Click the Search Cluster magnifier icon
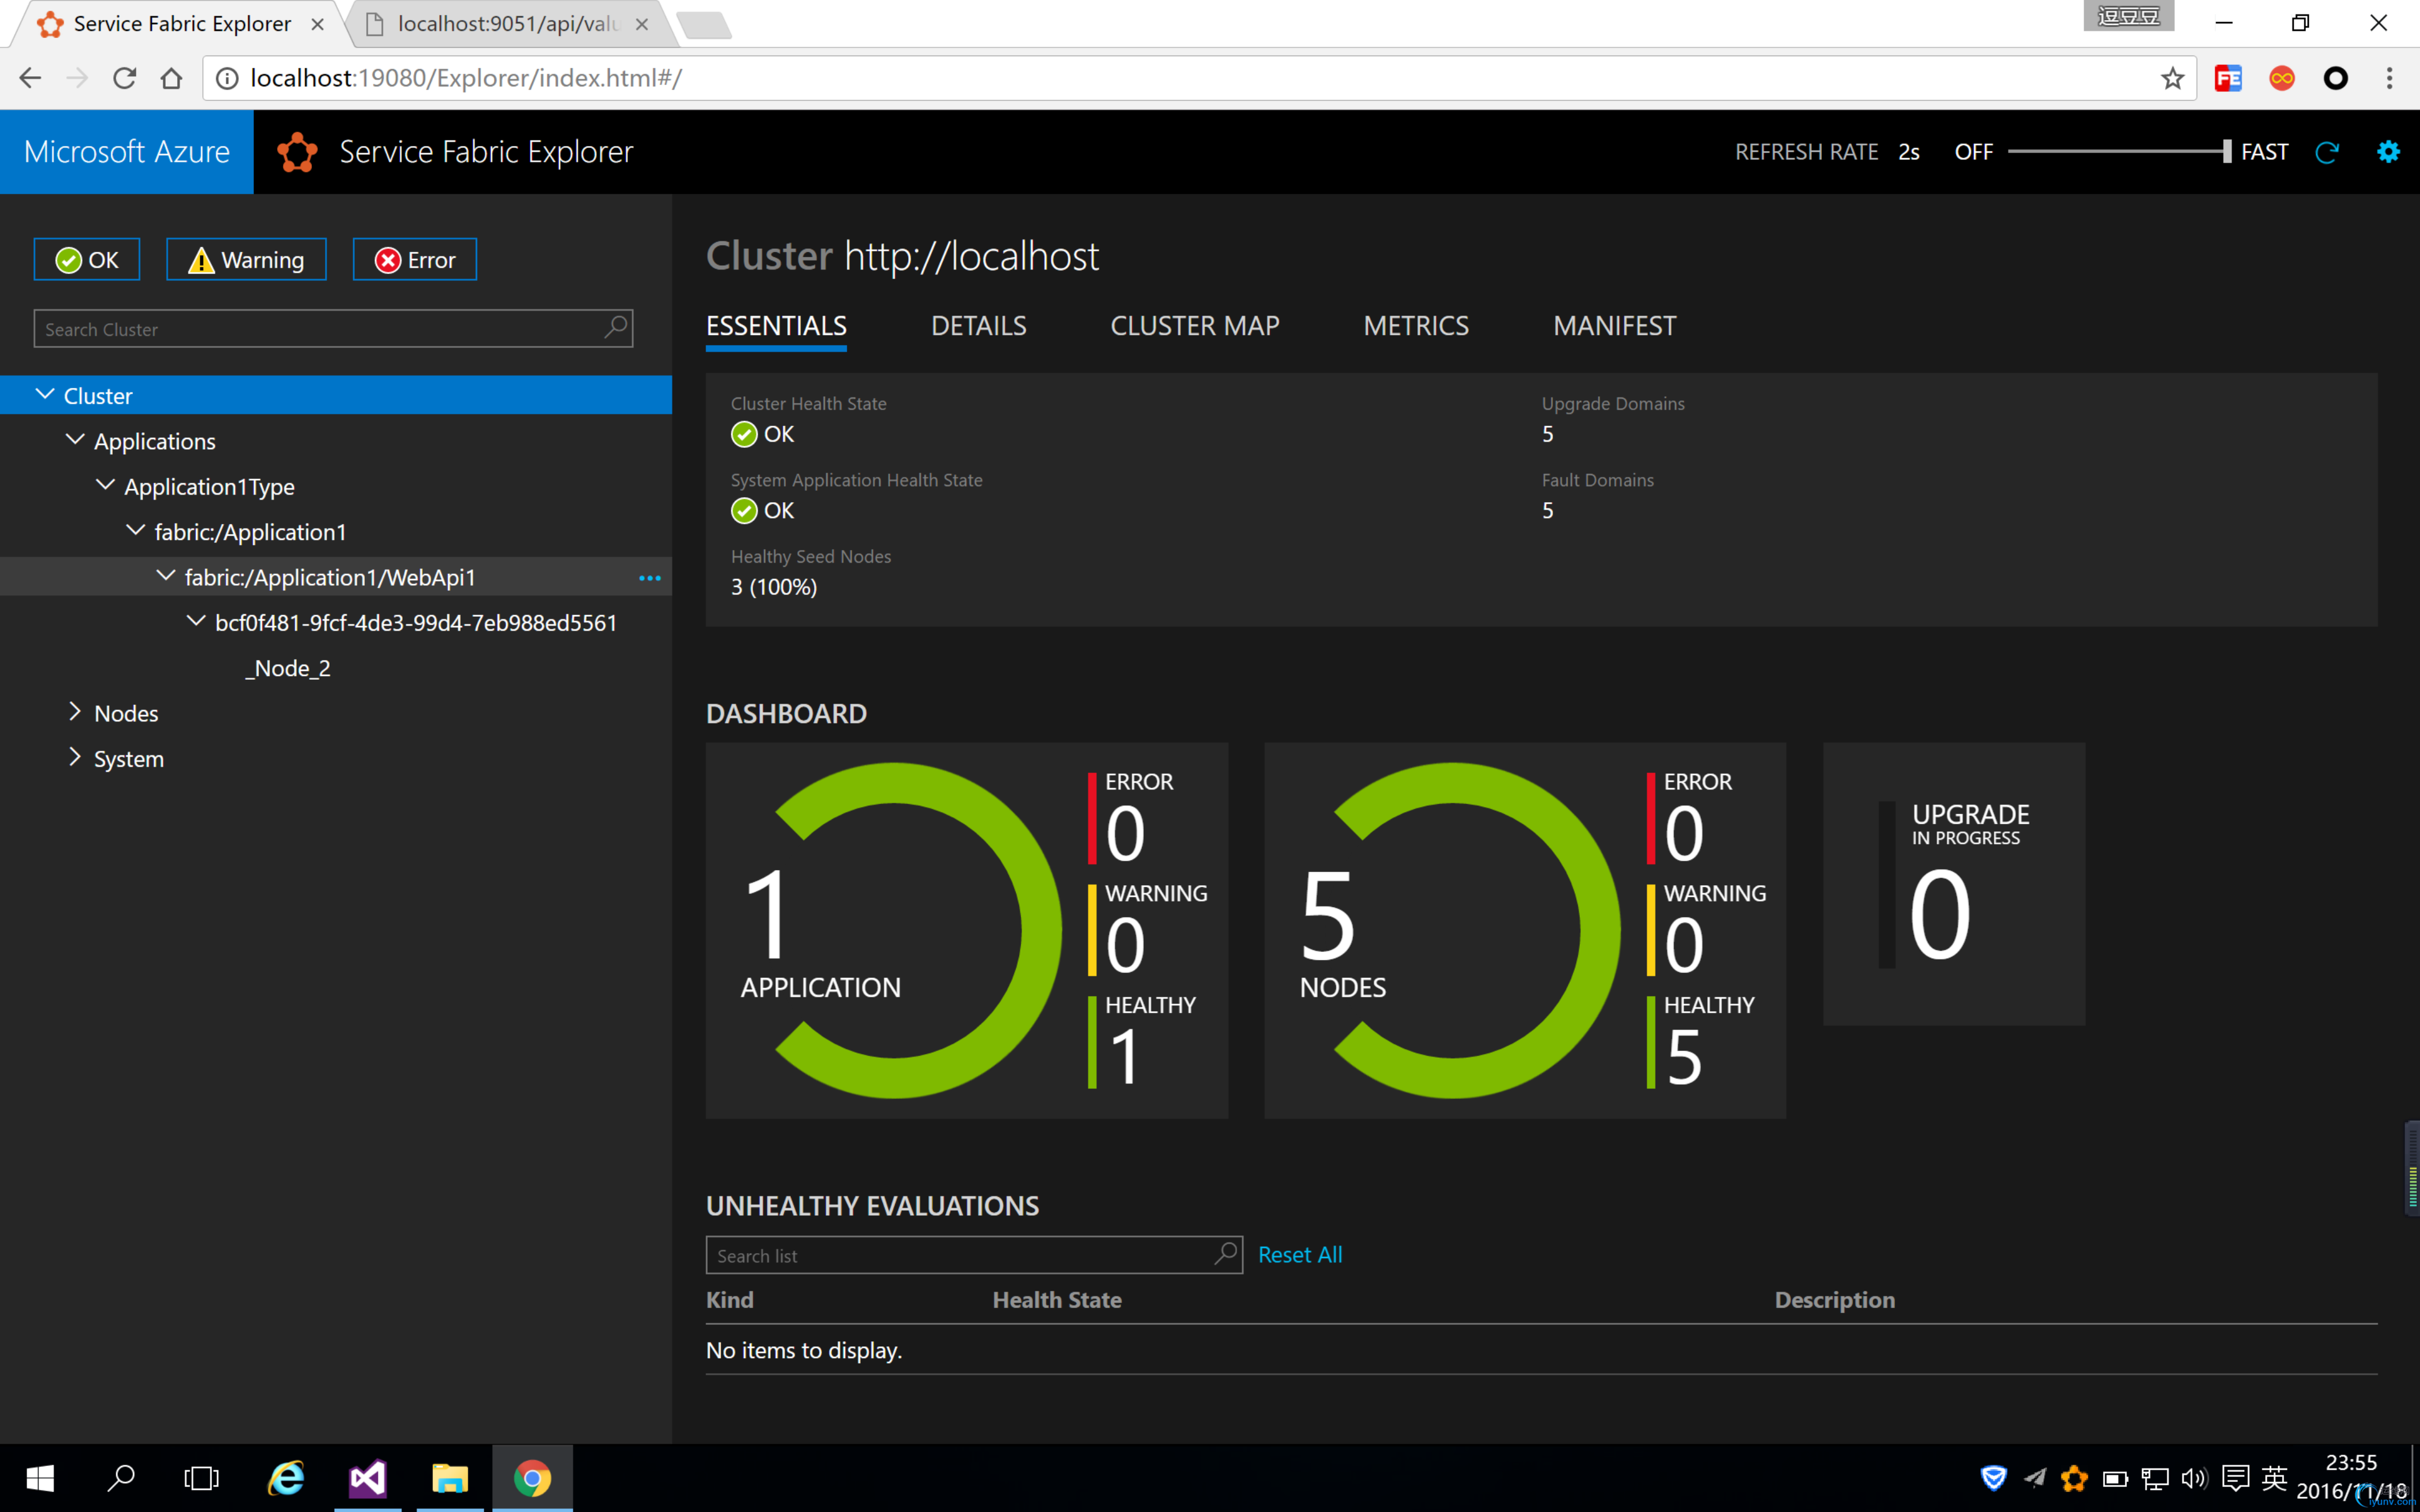This screenshot has height=1512, width=2420. 616,327
